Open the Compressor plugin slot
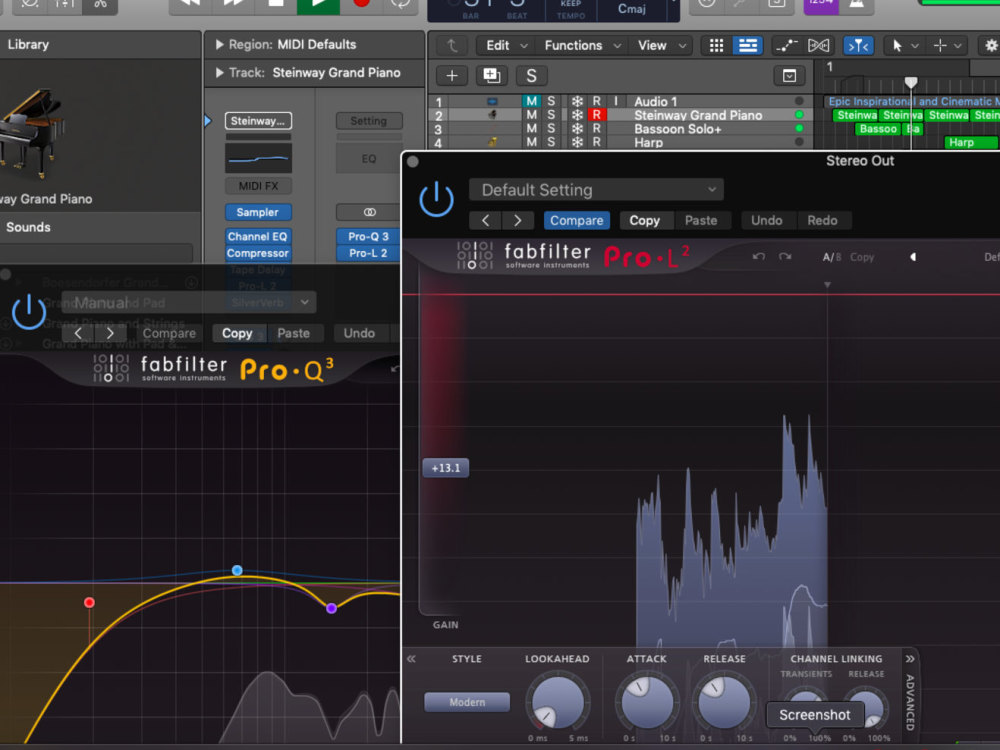This screenshot has width=1000, height=750. click(258, 253)
